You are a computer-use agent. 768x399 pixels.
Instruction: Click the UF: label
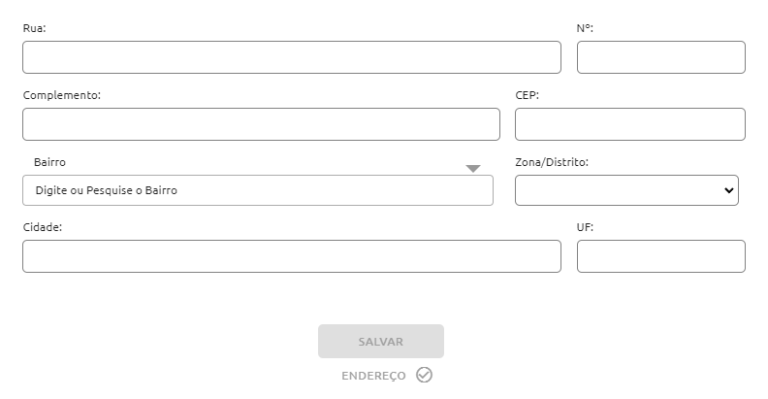585,227
